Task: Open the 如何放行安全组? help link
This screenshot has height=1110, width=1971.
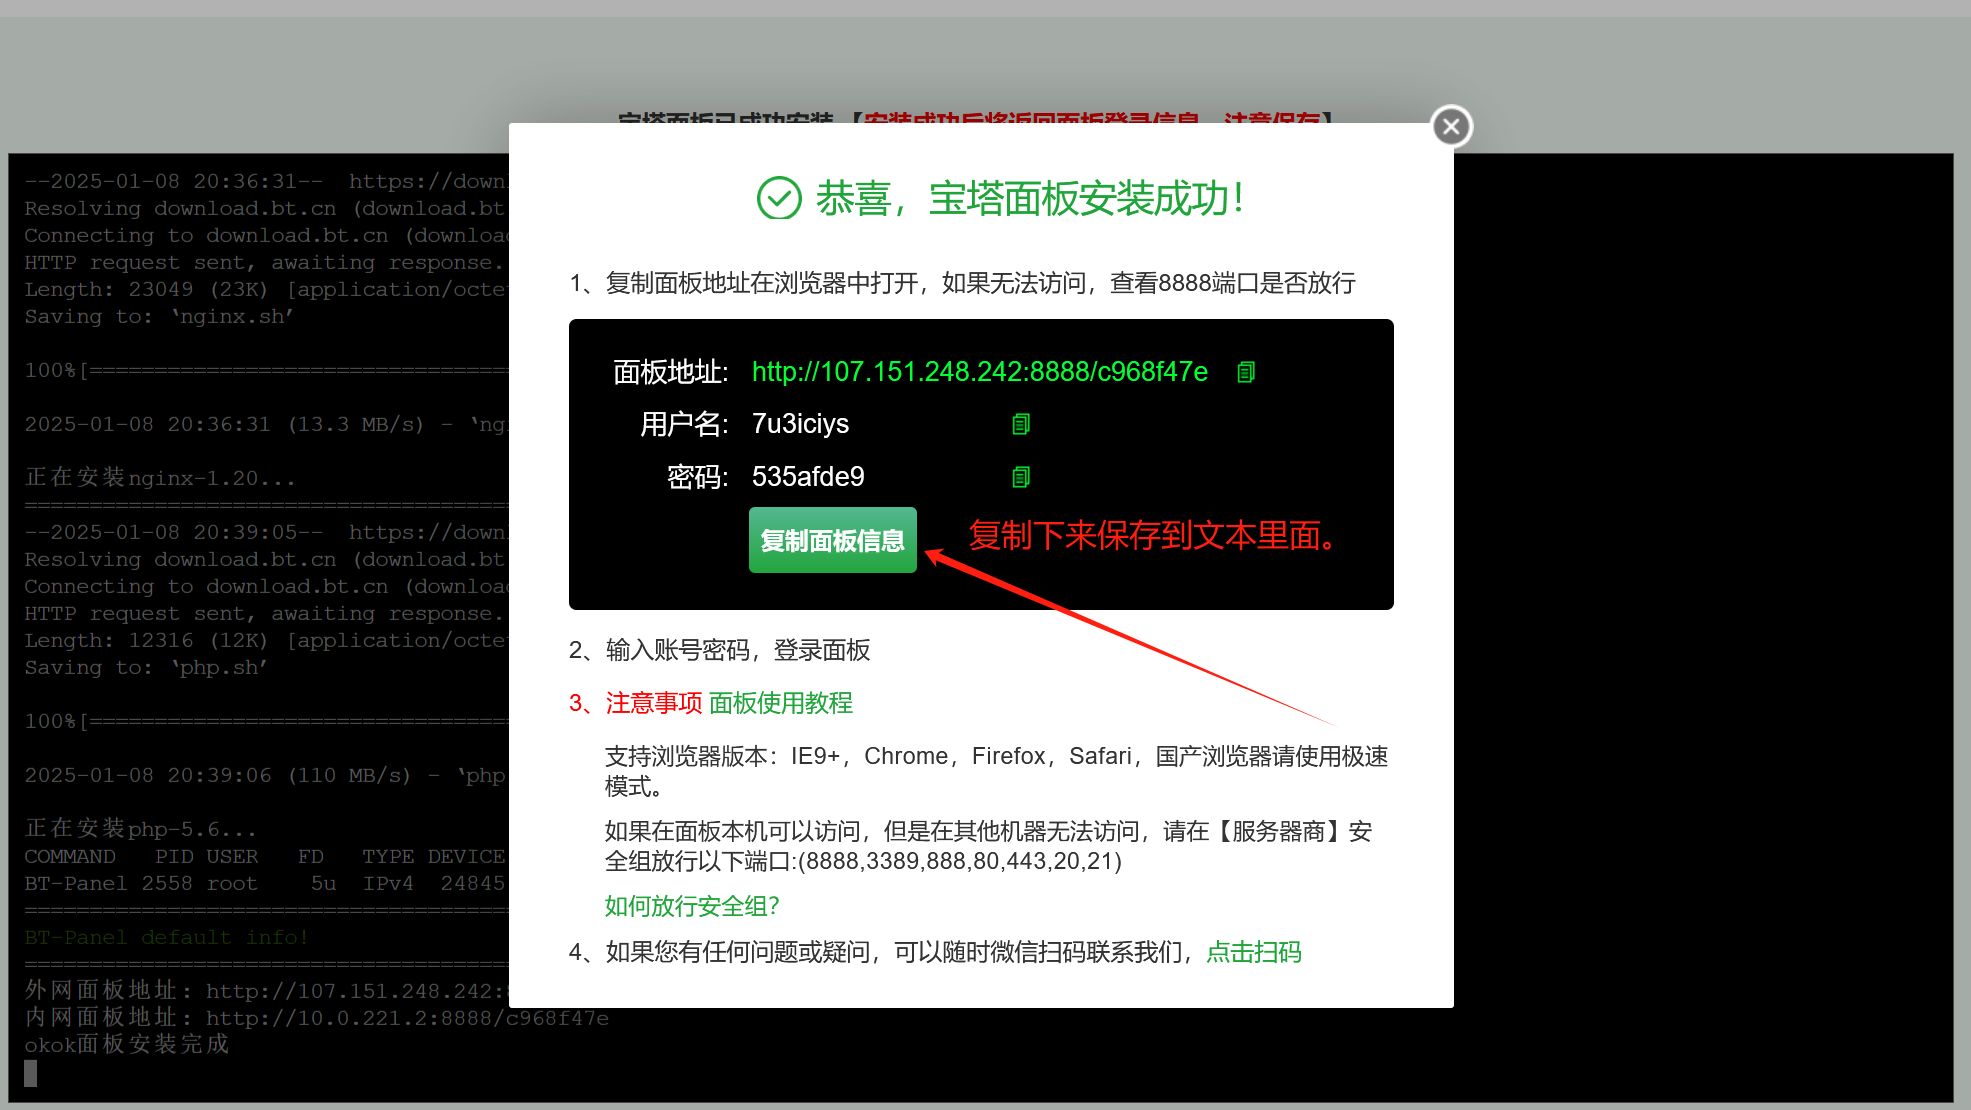Action: [692, 906]
